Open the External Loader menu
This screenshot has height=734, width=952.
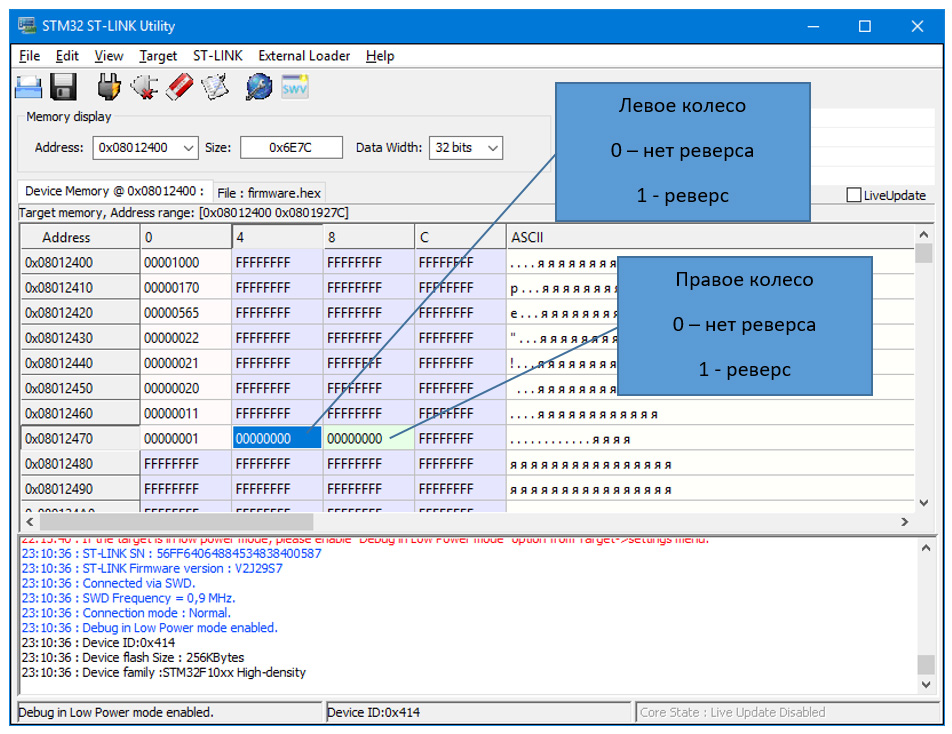(304, 56)
